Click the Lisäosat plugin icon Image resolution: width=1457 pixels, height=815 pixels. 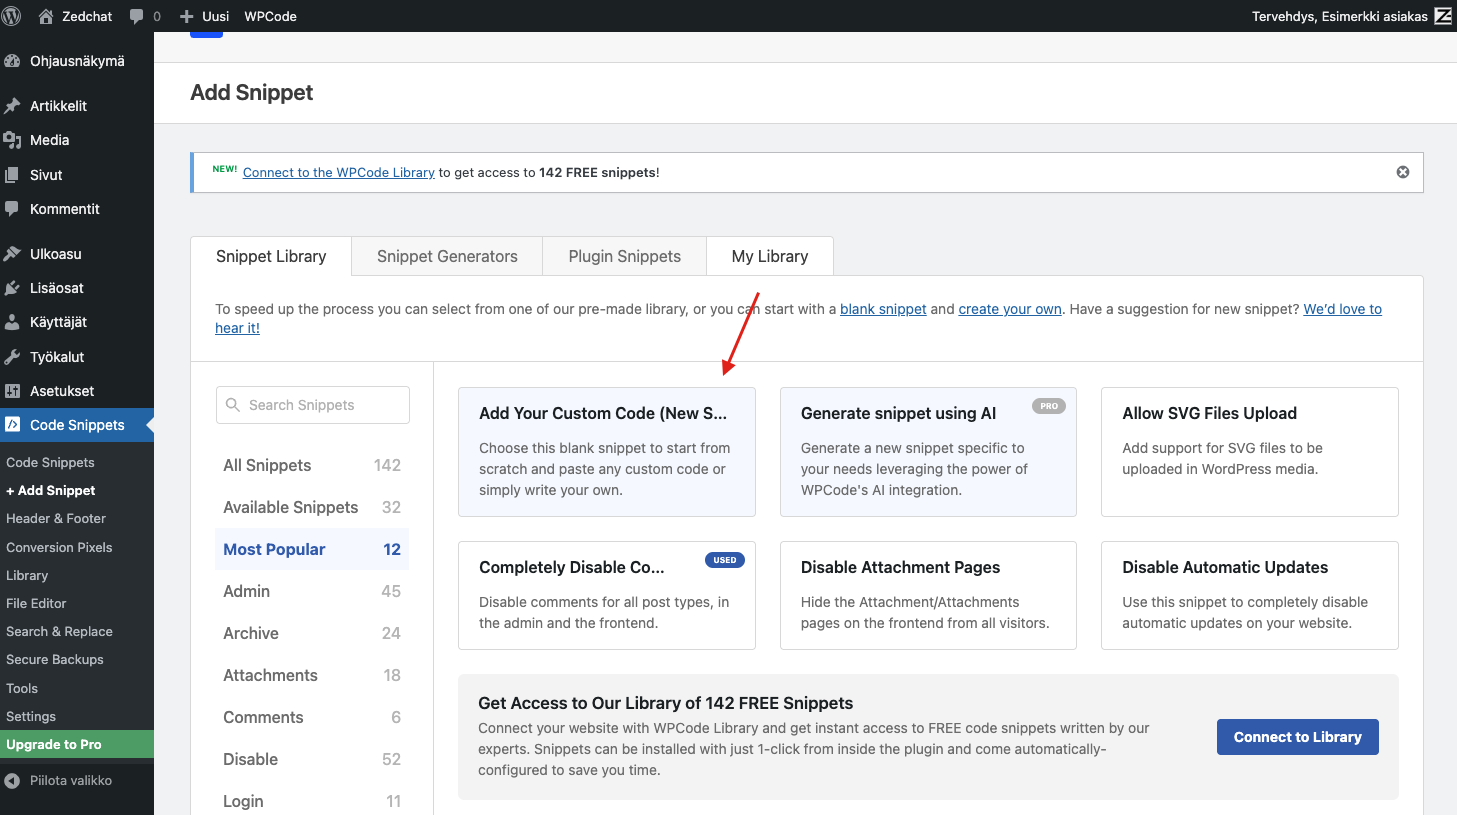(x=12, y=288)
